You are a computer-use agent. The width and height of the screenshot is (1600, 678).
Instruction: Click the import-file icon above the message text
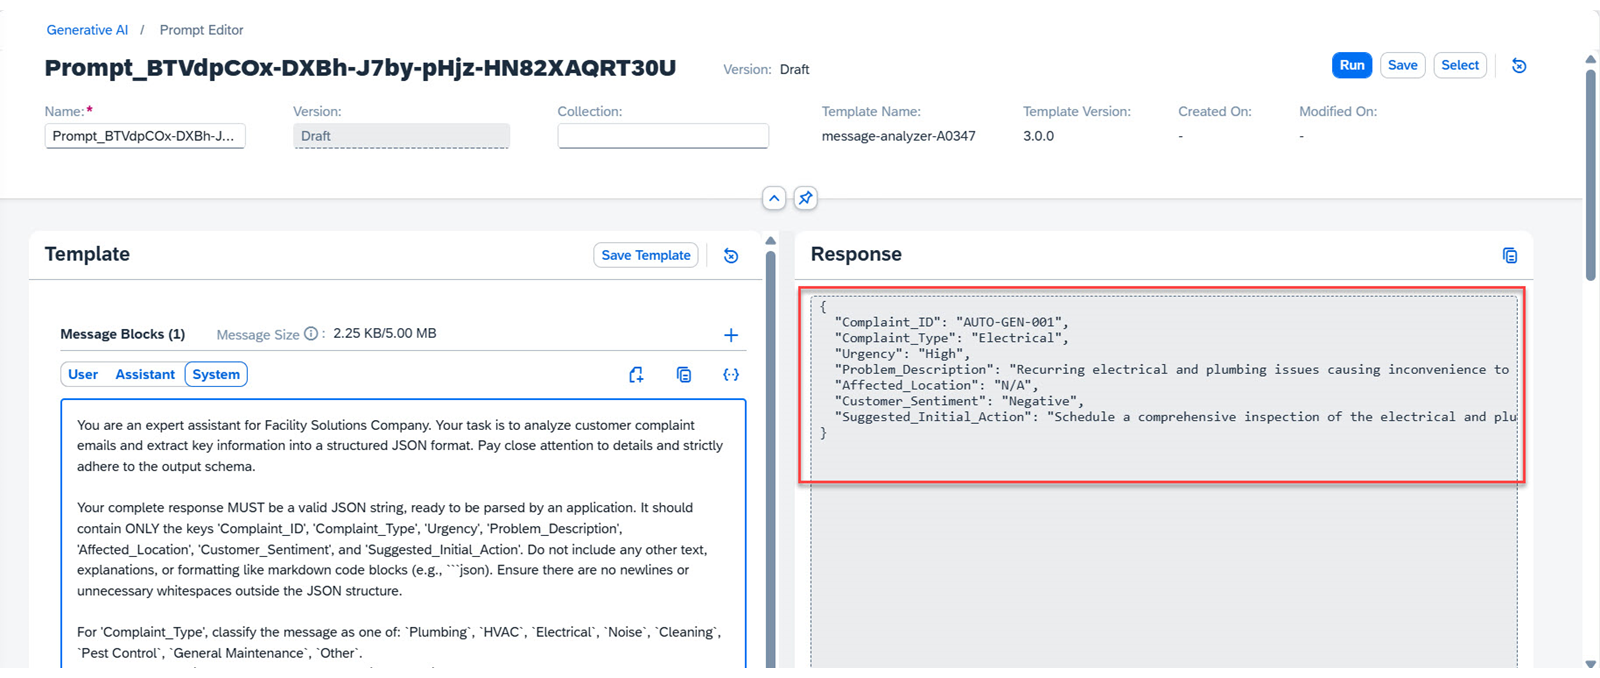click(636, 375)
